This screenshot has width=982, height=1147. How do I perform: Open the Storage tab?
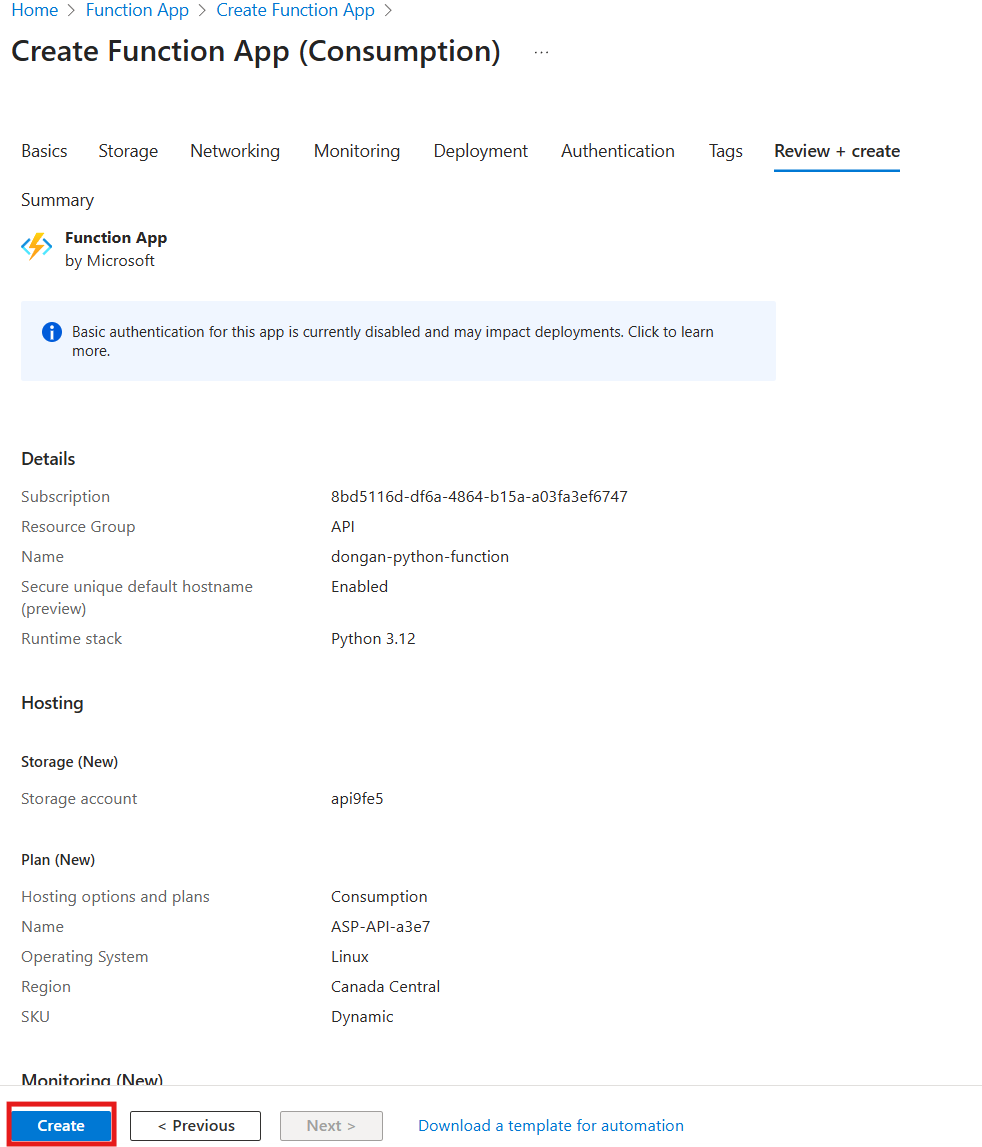[x=128, y=151]
